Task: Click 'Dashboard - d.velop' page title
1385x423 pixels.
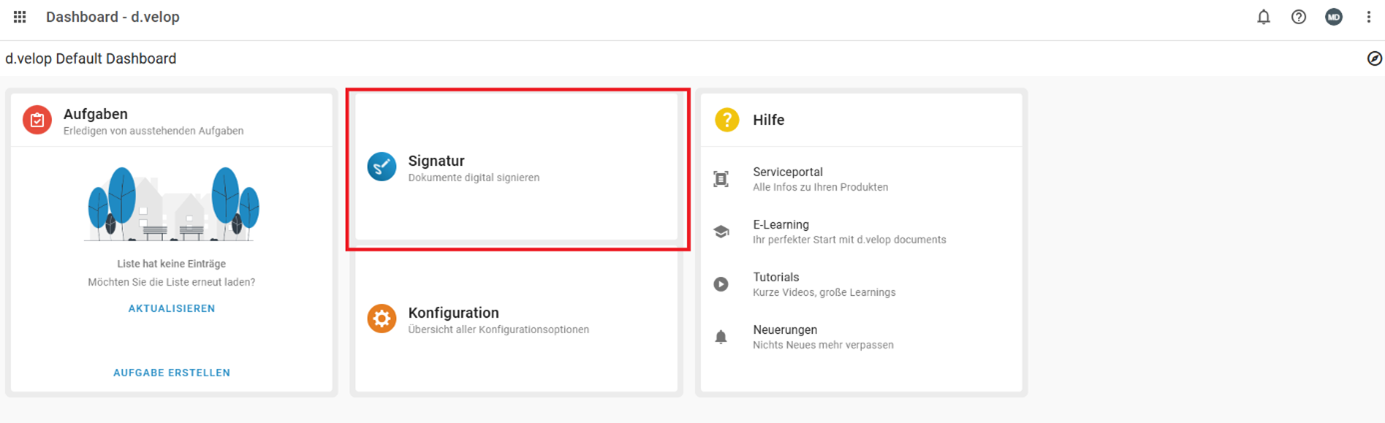Action: click(x=113, y=17)
